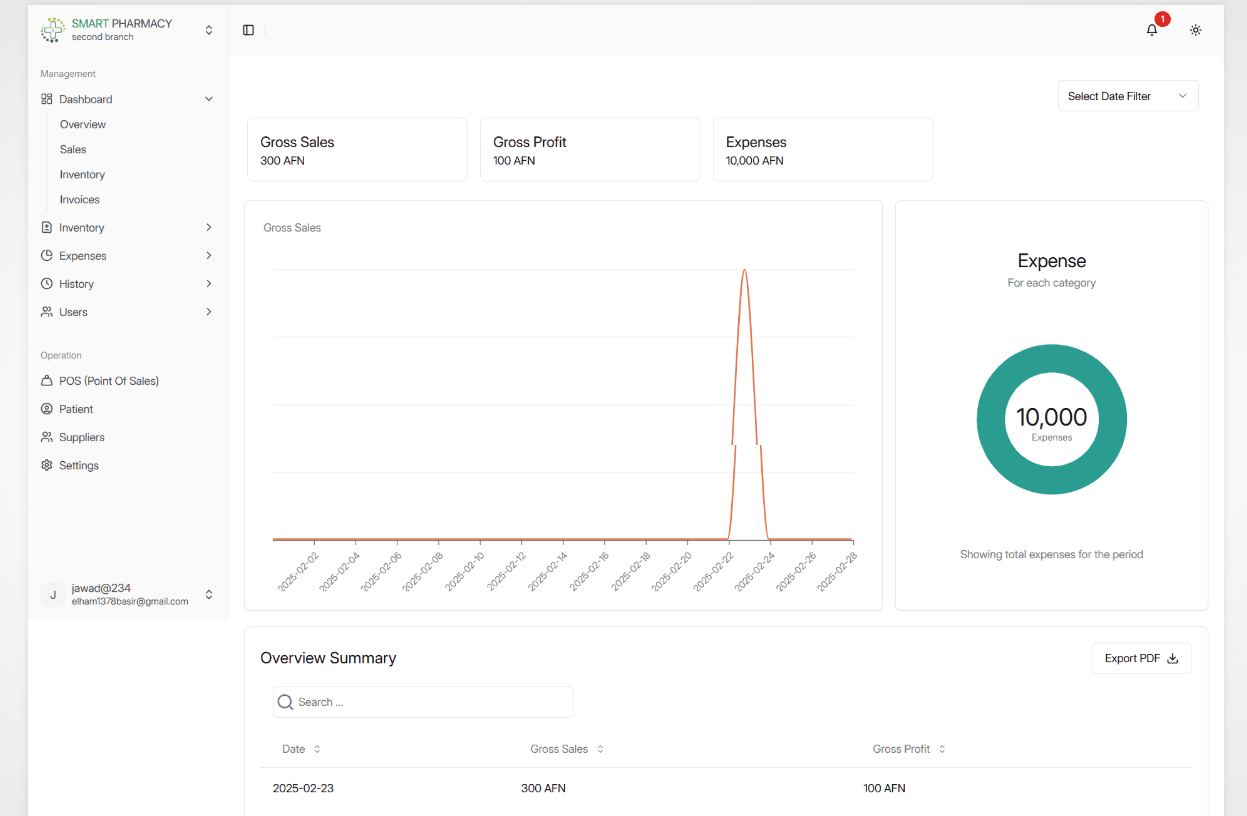
Task: Open Settings from the sidebar
Action: coord(78,465)
